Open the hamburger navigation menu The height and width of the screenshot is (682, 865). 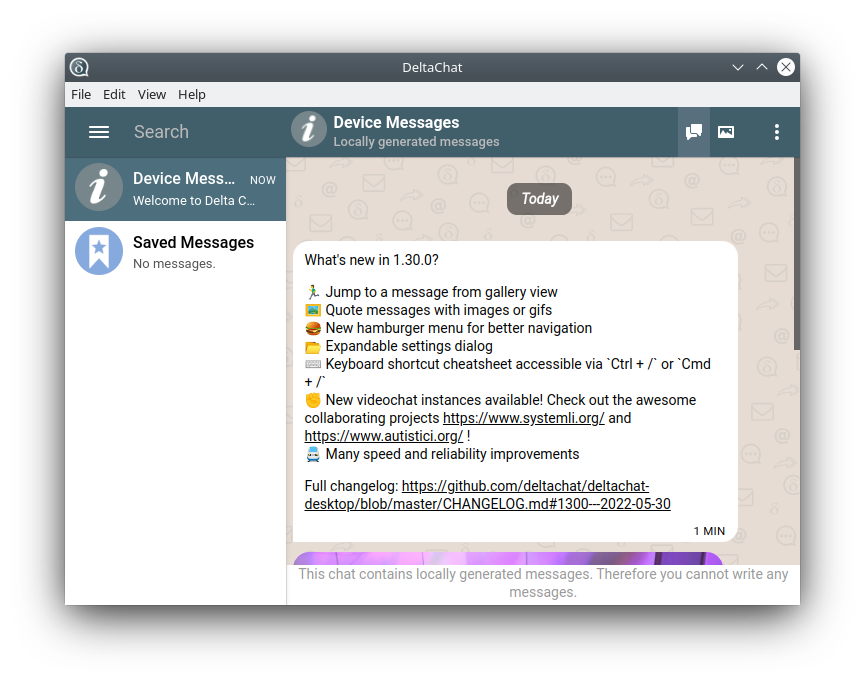[x=98, y=132]
